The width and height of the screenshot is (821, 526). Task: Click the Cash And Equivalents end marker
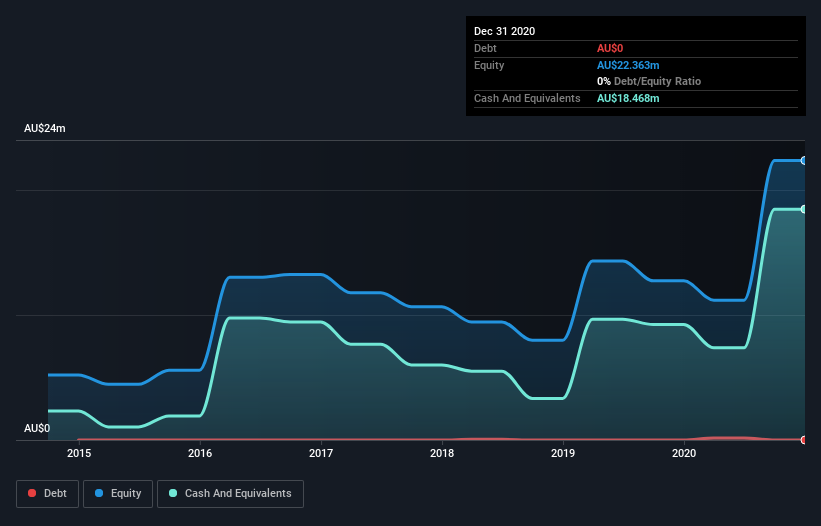(804, 209)
